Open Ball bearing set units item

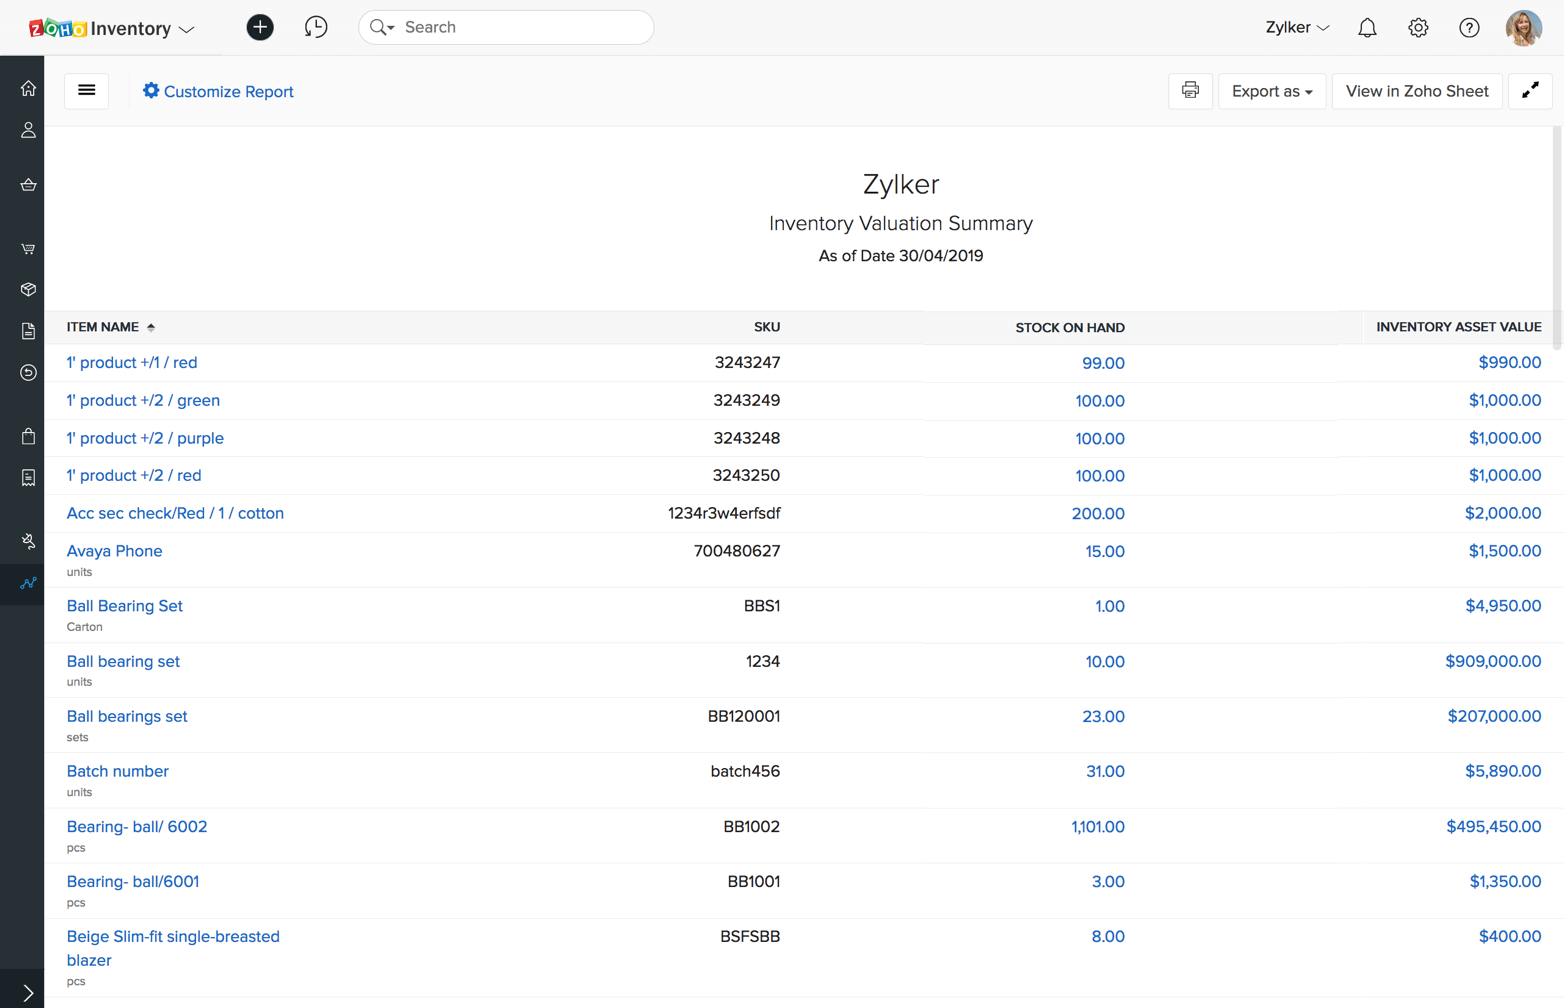tap(123, 661)
